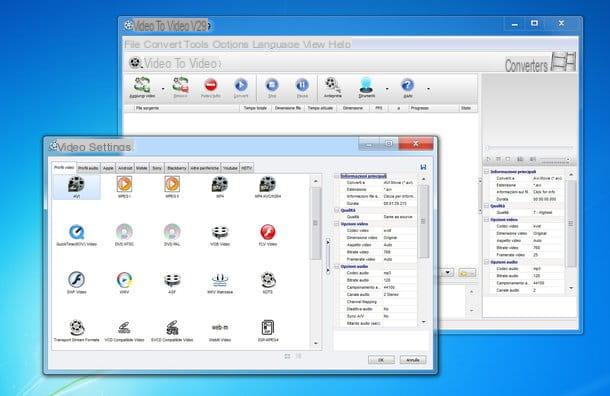The width and height of the screenshot is (610, 396).
Task: Switch to the Android tab
Action: pos(125,168)
